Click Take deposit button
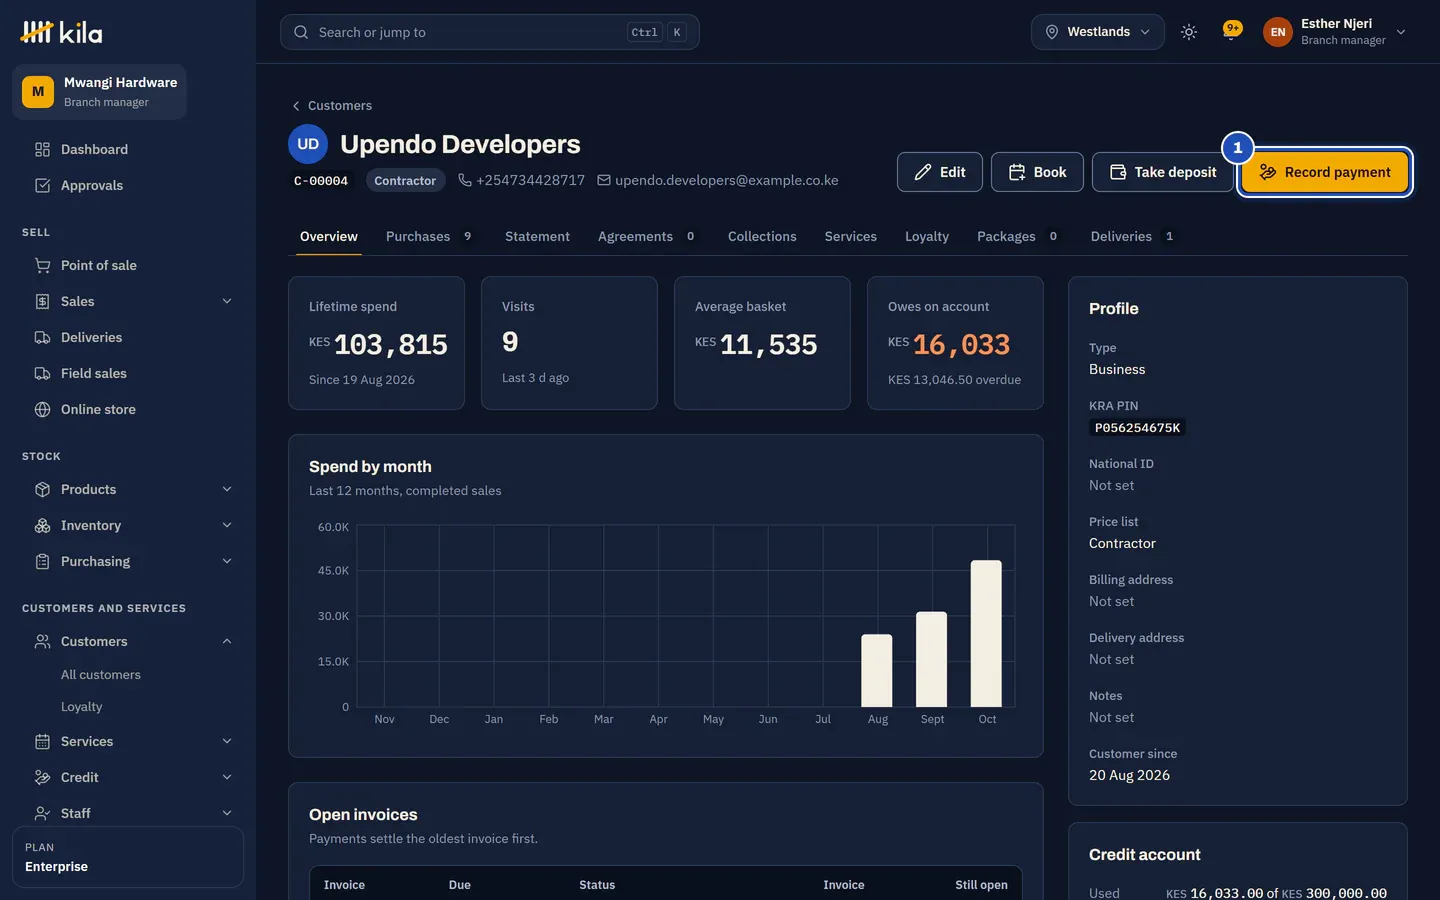This screenshot has height=900, width=1440. (x=1163, y=172)
